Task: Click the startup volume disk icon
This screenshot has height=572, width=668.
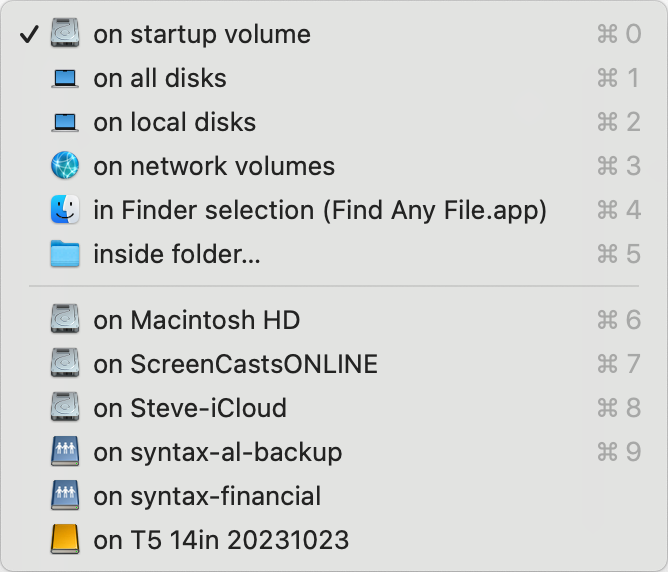Action: tap(65, 34)
